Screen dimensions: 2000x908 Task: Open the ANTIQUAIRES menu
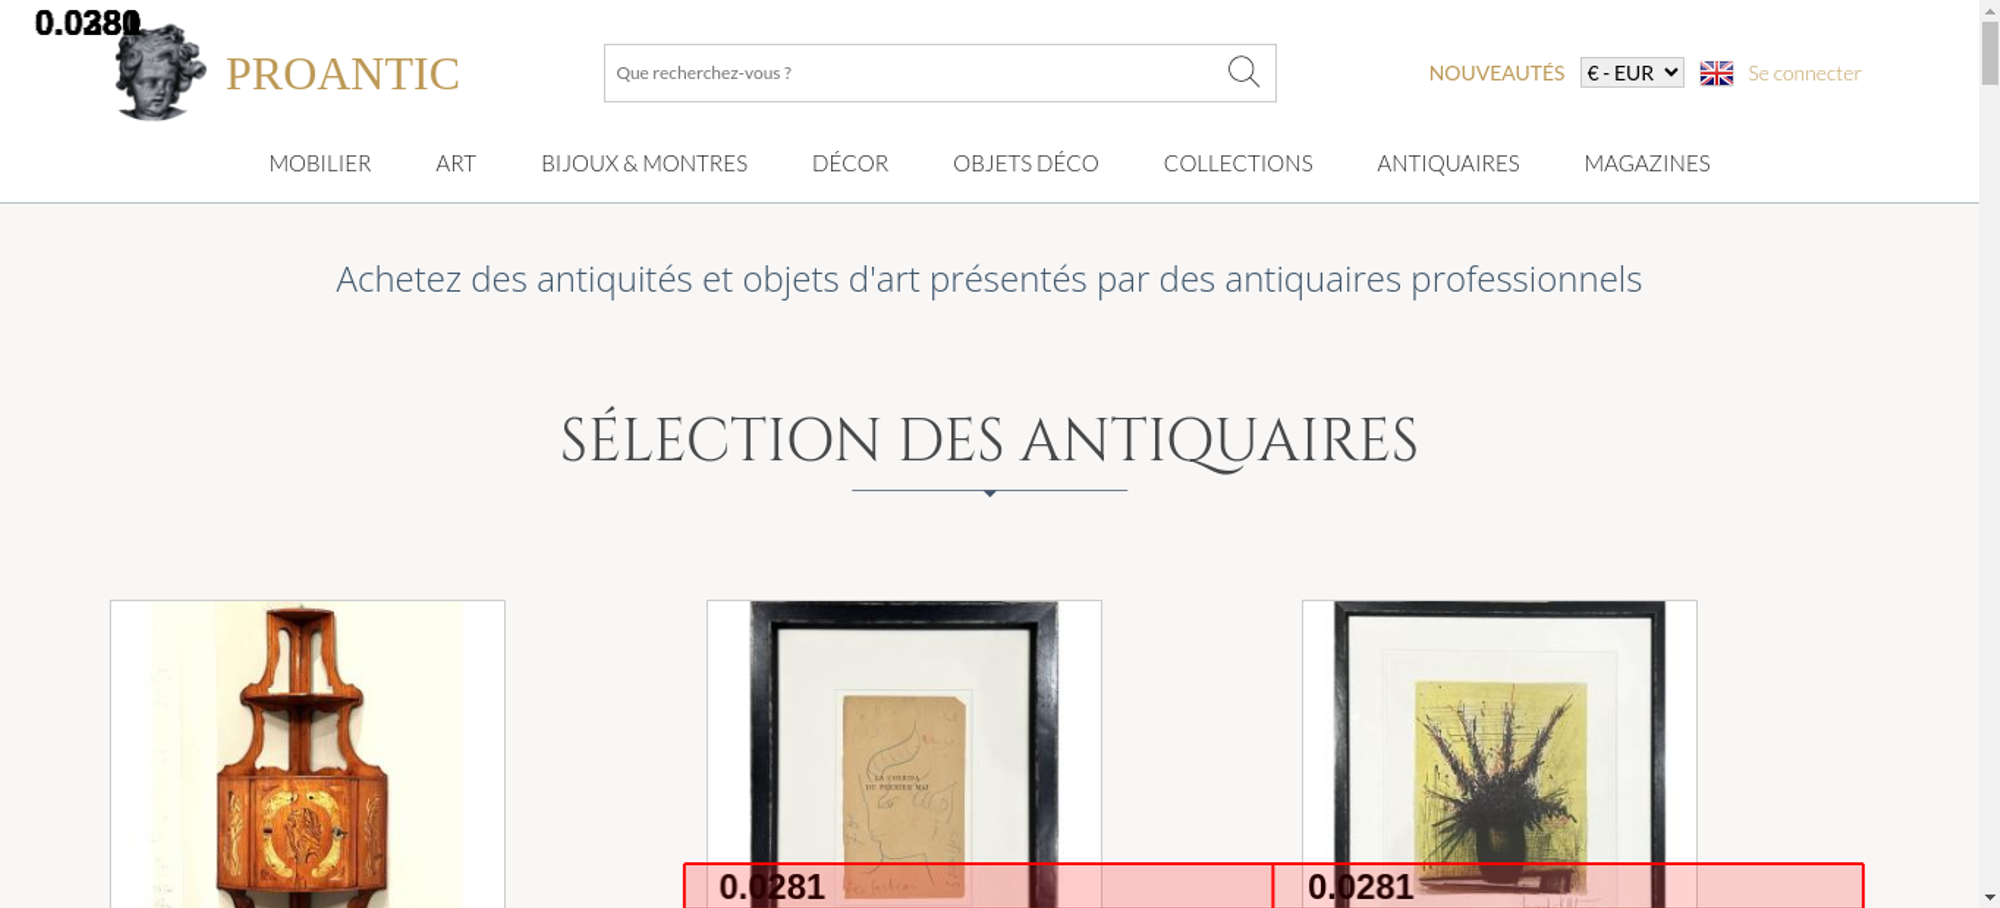click(1448, 163)
